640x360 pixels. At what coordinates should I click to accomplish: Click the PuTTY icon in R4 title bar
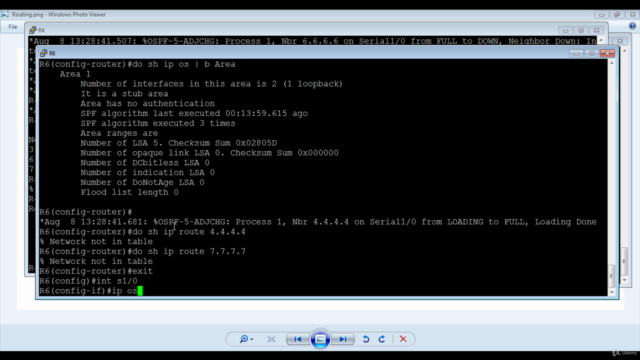[33, 30]
